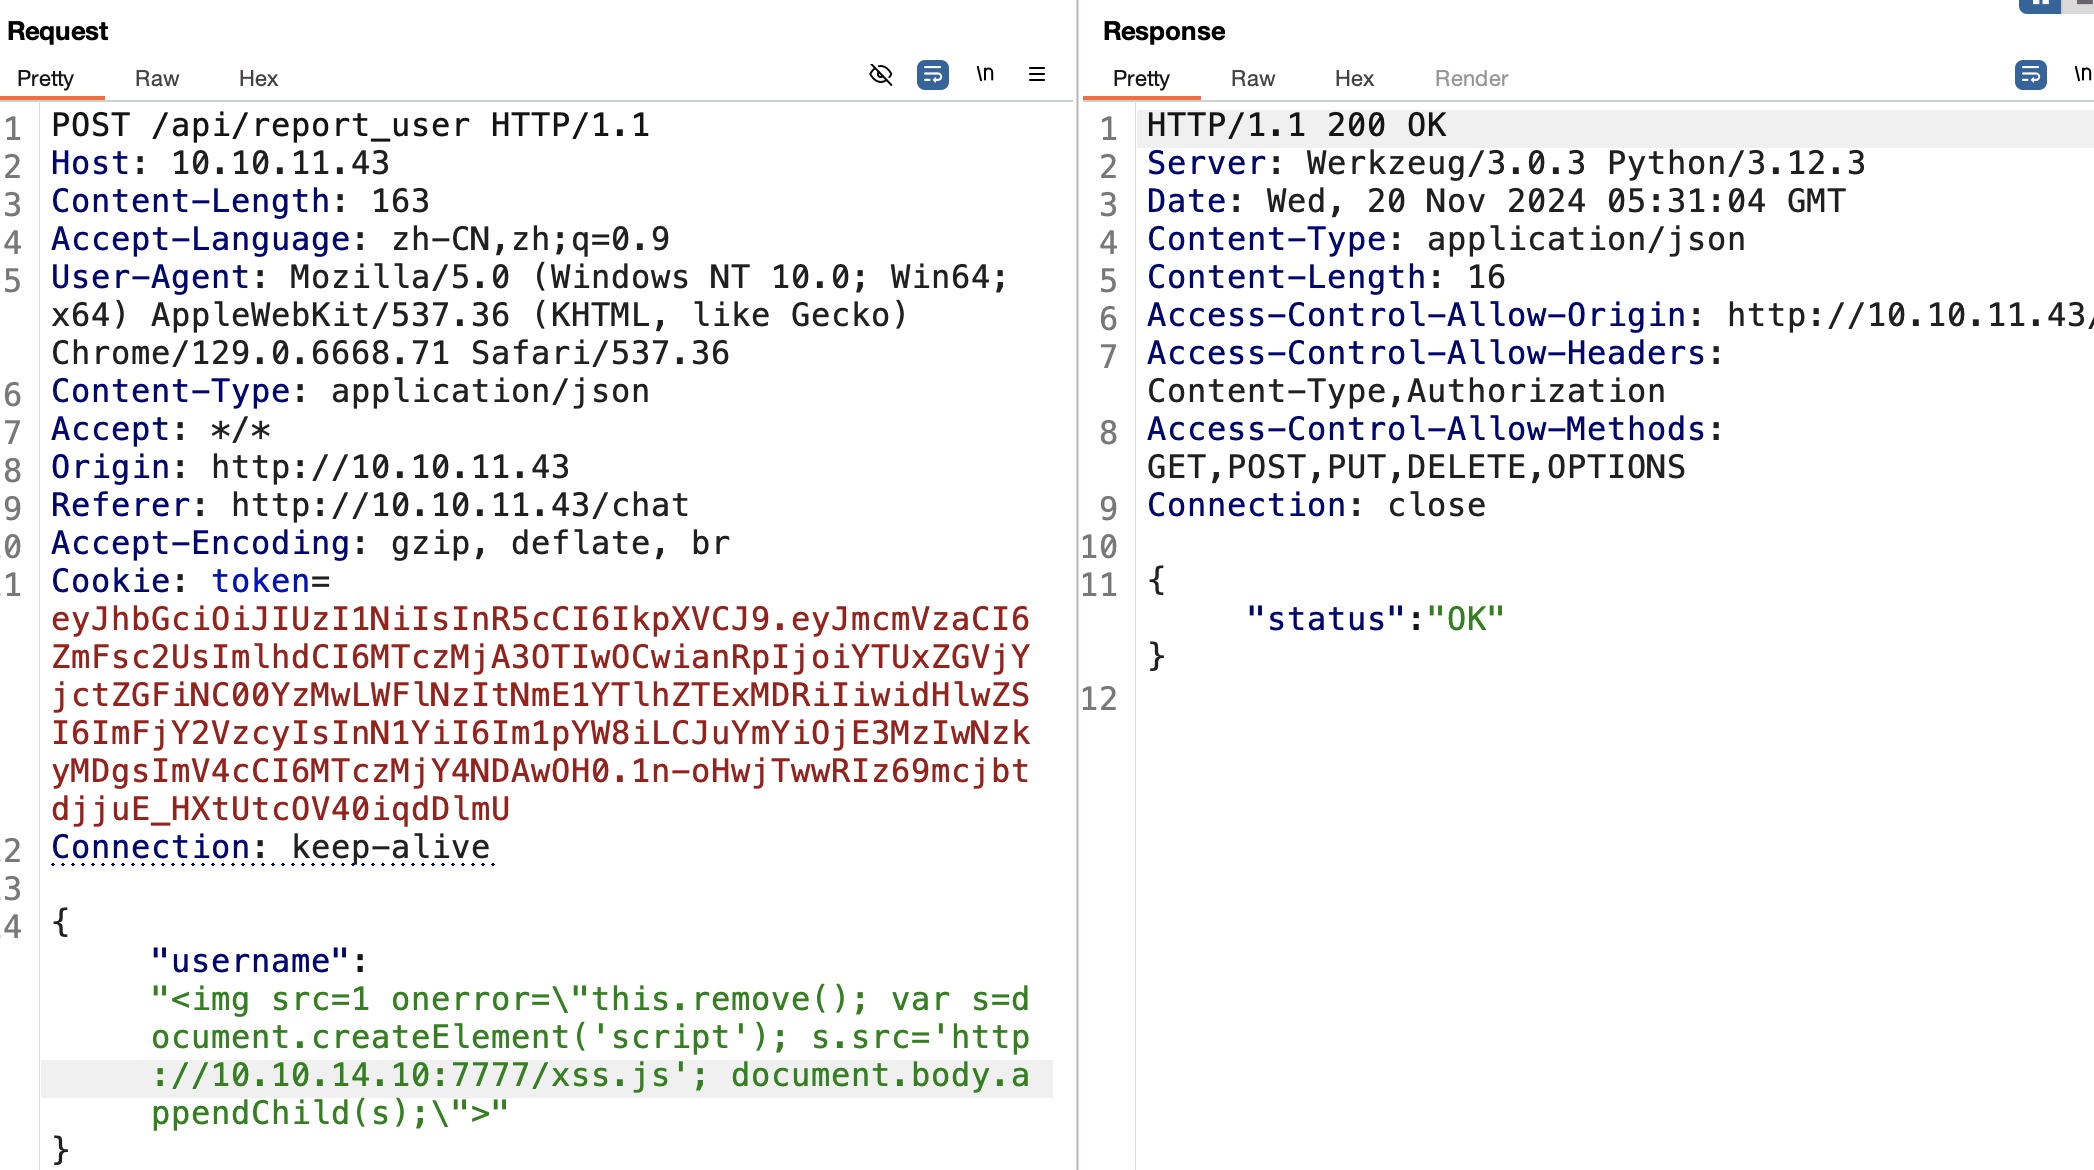2094x1170 pixels.
Task: Open the Response Raw tab
Action: pyautogui.click(x=1252, y=78)
